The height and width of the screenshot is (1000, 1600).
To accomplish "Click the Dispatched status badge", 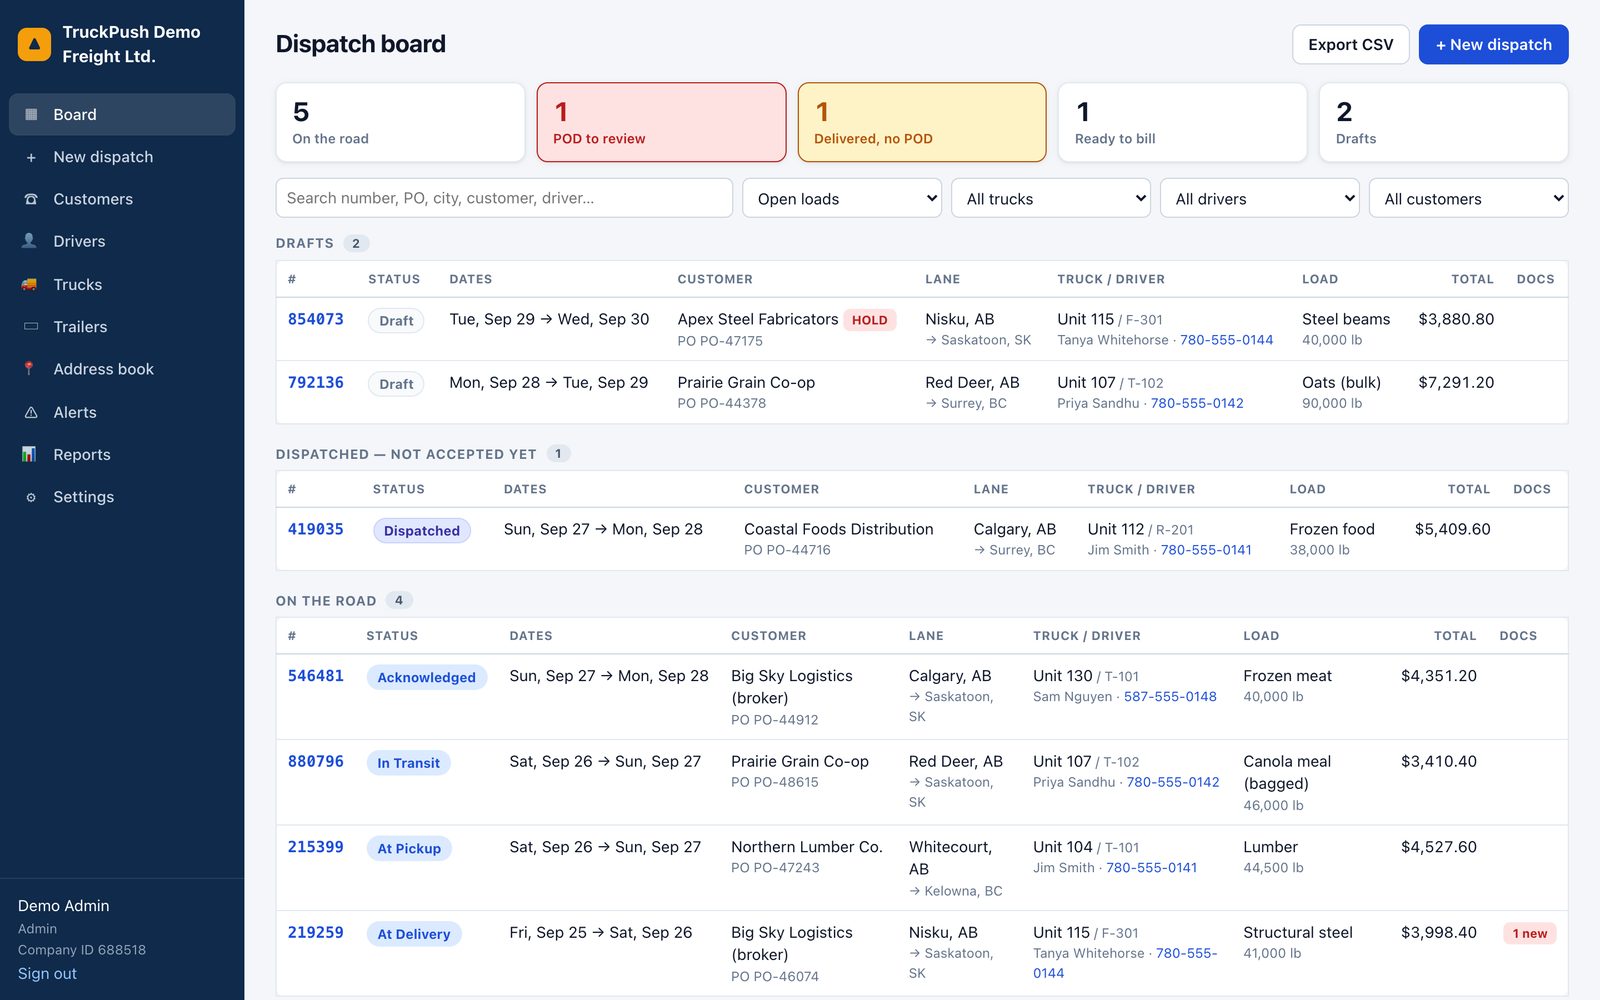I will pyautogui.click(x=422, y=531).
